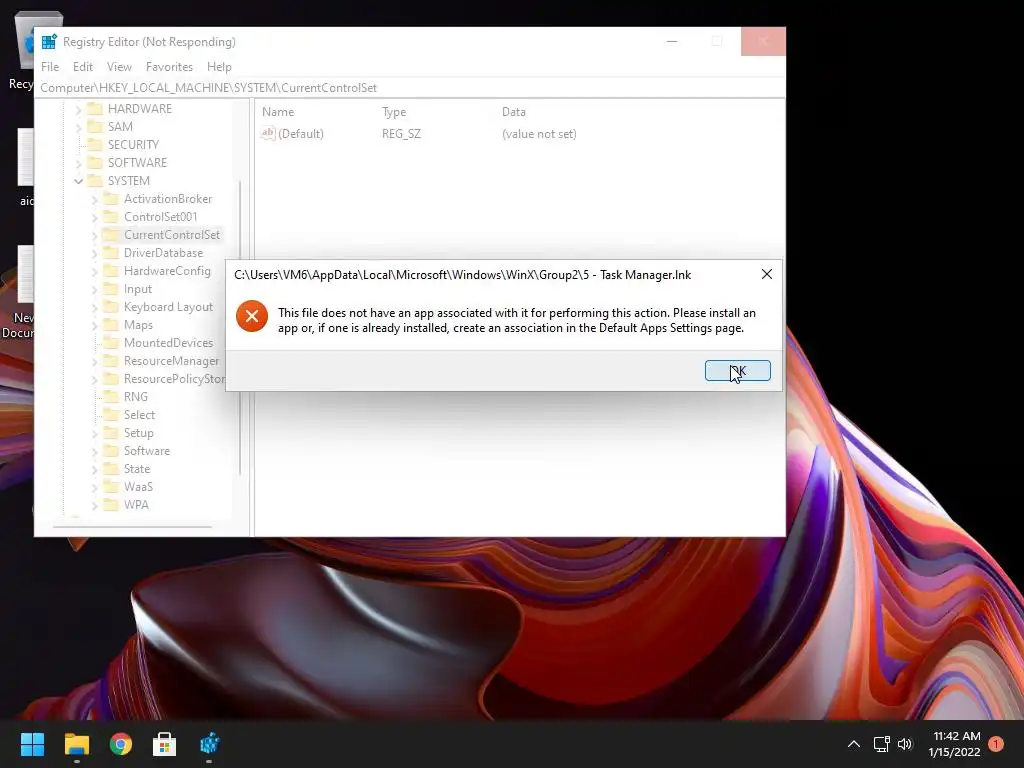Select the RNG folder icon

tap(112, 396)
